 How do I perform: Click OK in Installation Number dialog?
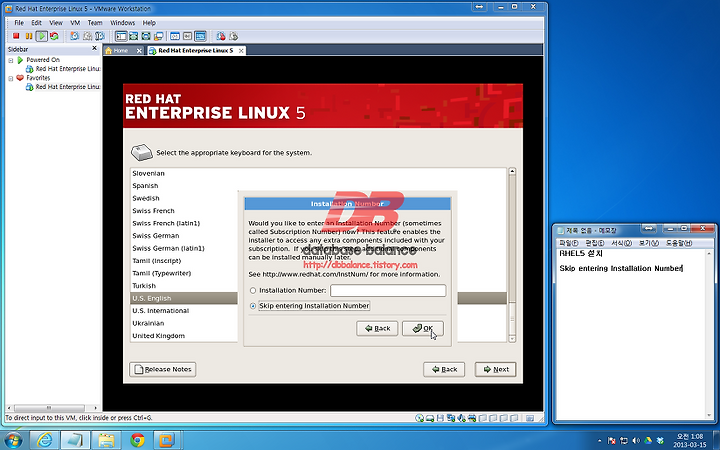pyautogui.click(x=422, y=328)
